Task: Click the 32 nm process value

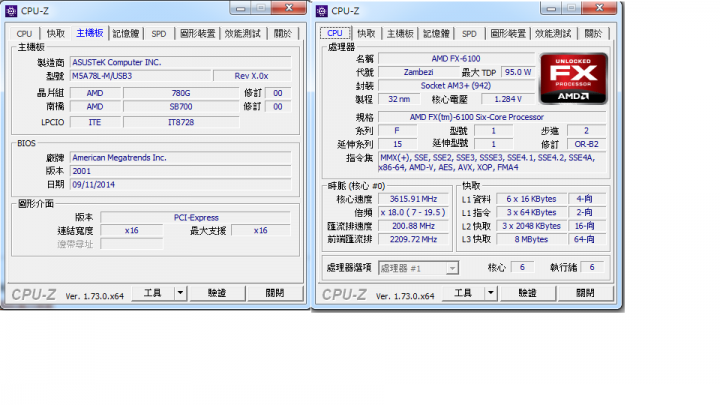Action: [399, 99]
